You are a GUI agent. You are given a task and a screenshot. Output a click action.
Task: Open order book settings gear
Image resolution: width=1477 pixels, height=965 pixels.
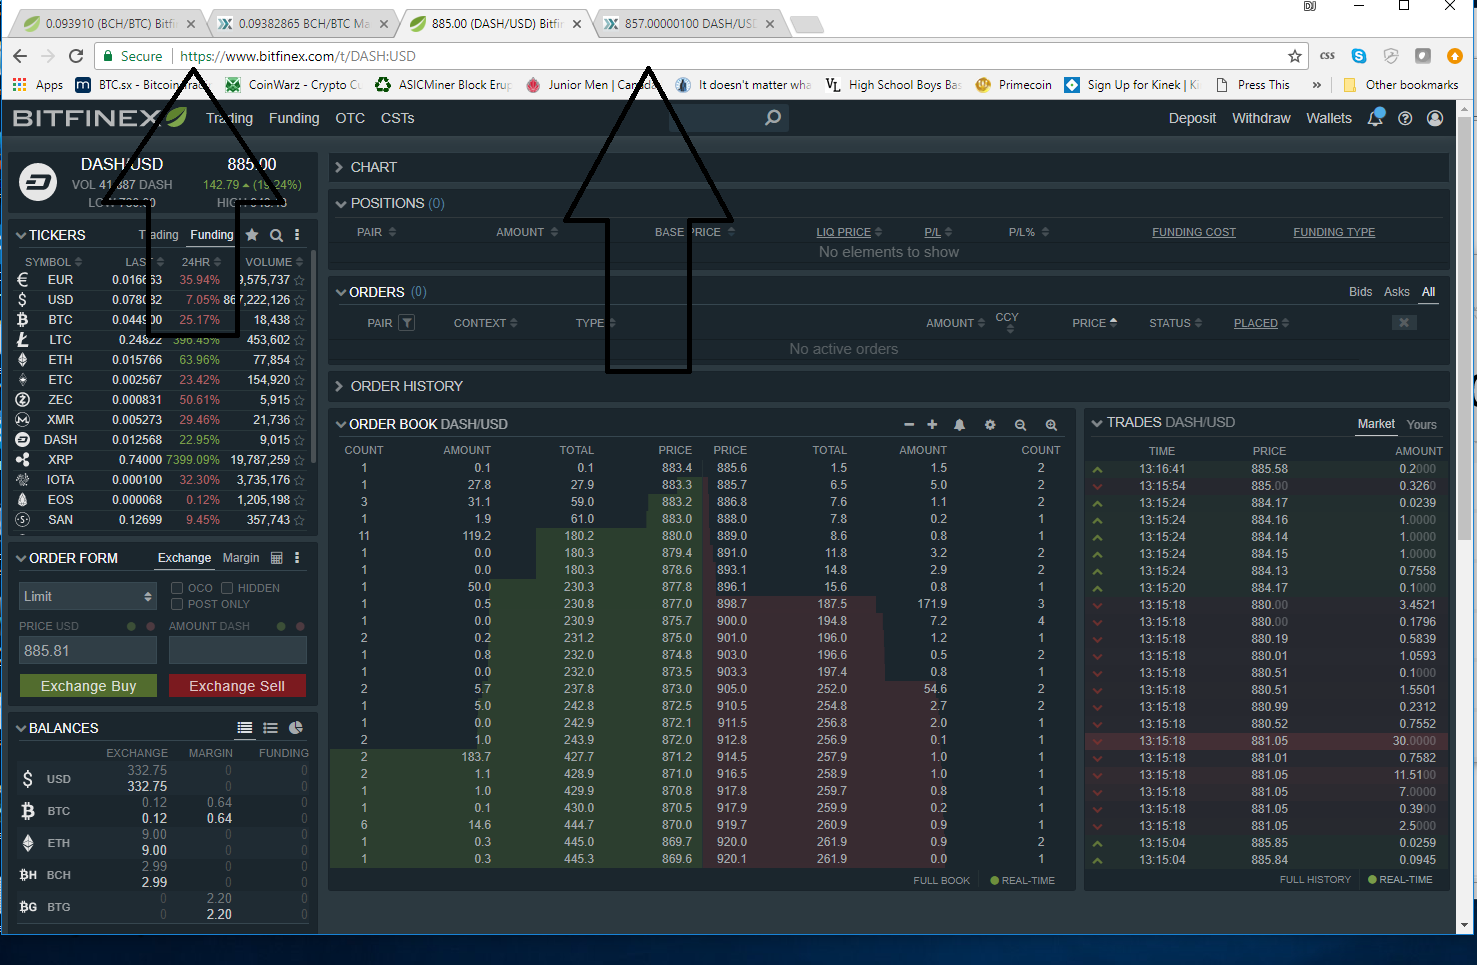(x=990, y=425)
